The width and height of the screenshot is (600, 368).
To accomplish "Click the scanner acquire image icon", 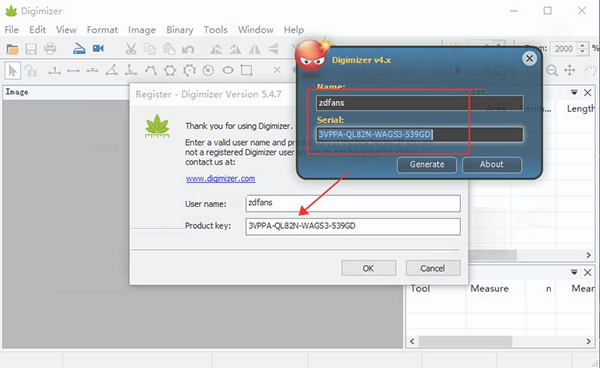I will (x=79, y=49).
